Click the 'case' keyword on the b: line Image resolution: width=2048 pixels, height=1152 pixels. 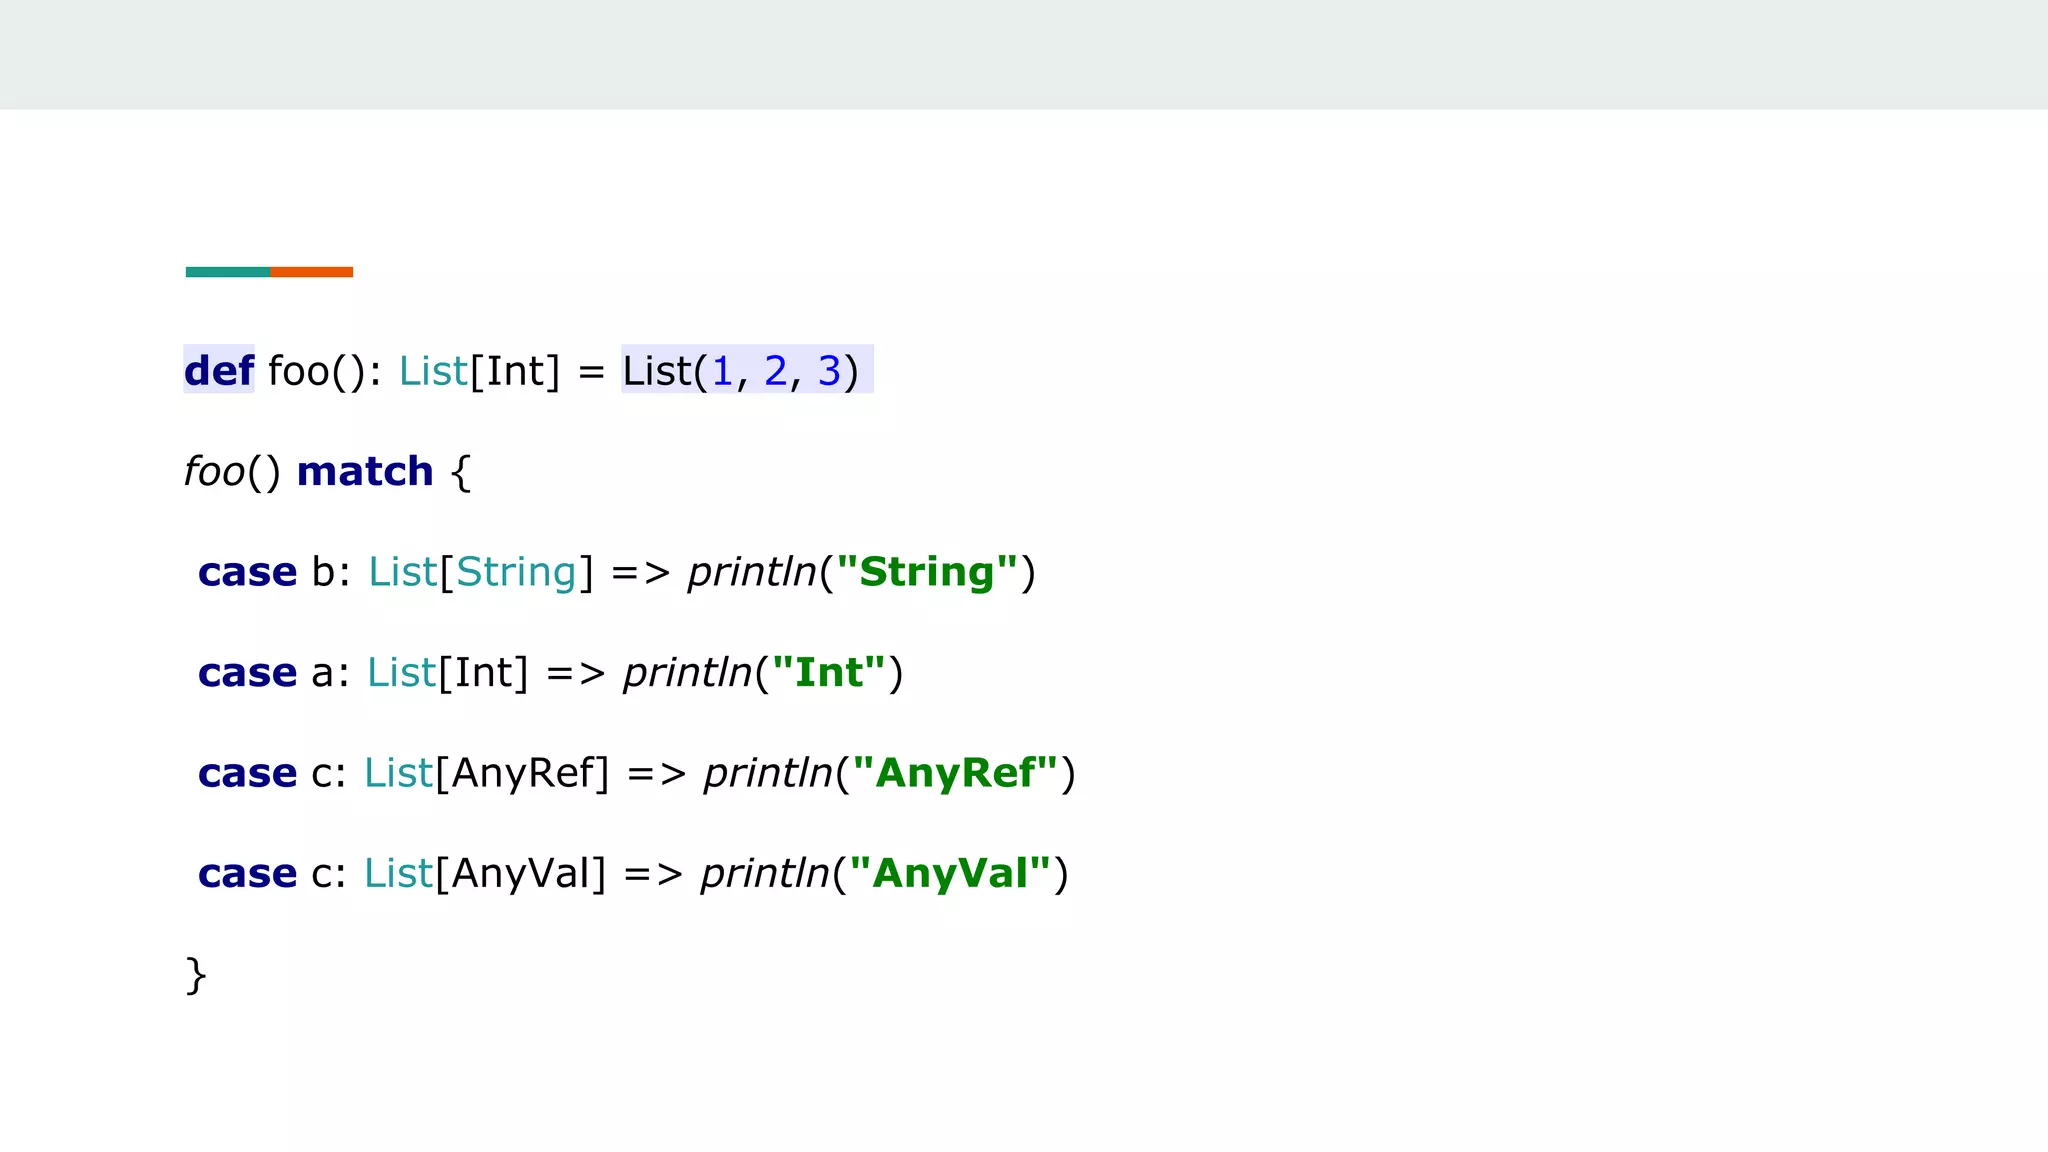point(247,572)
